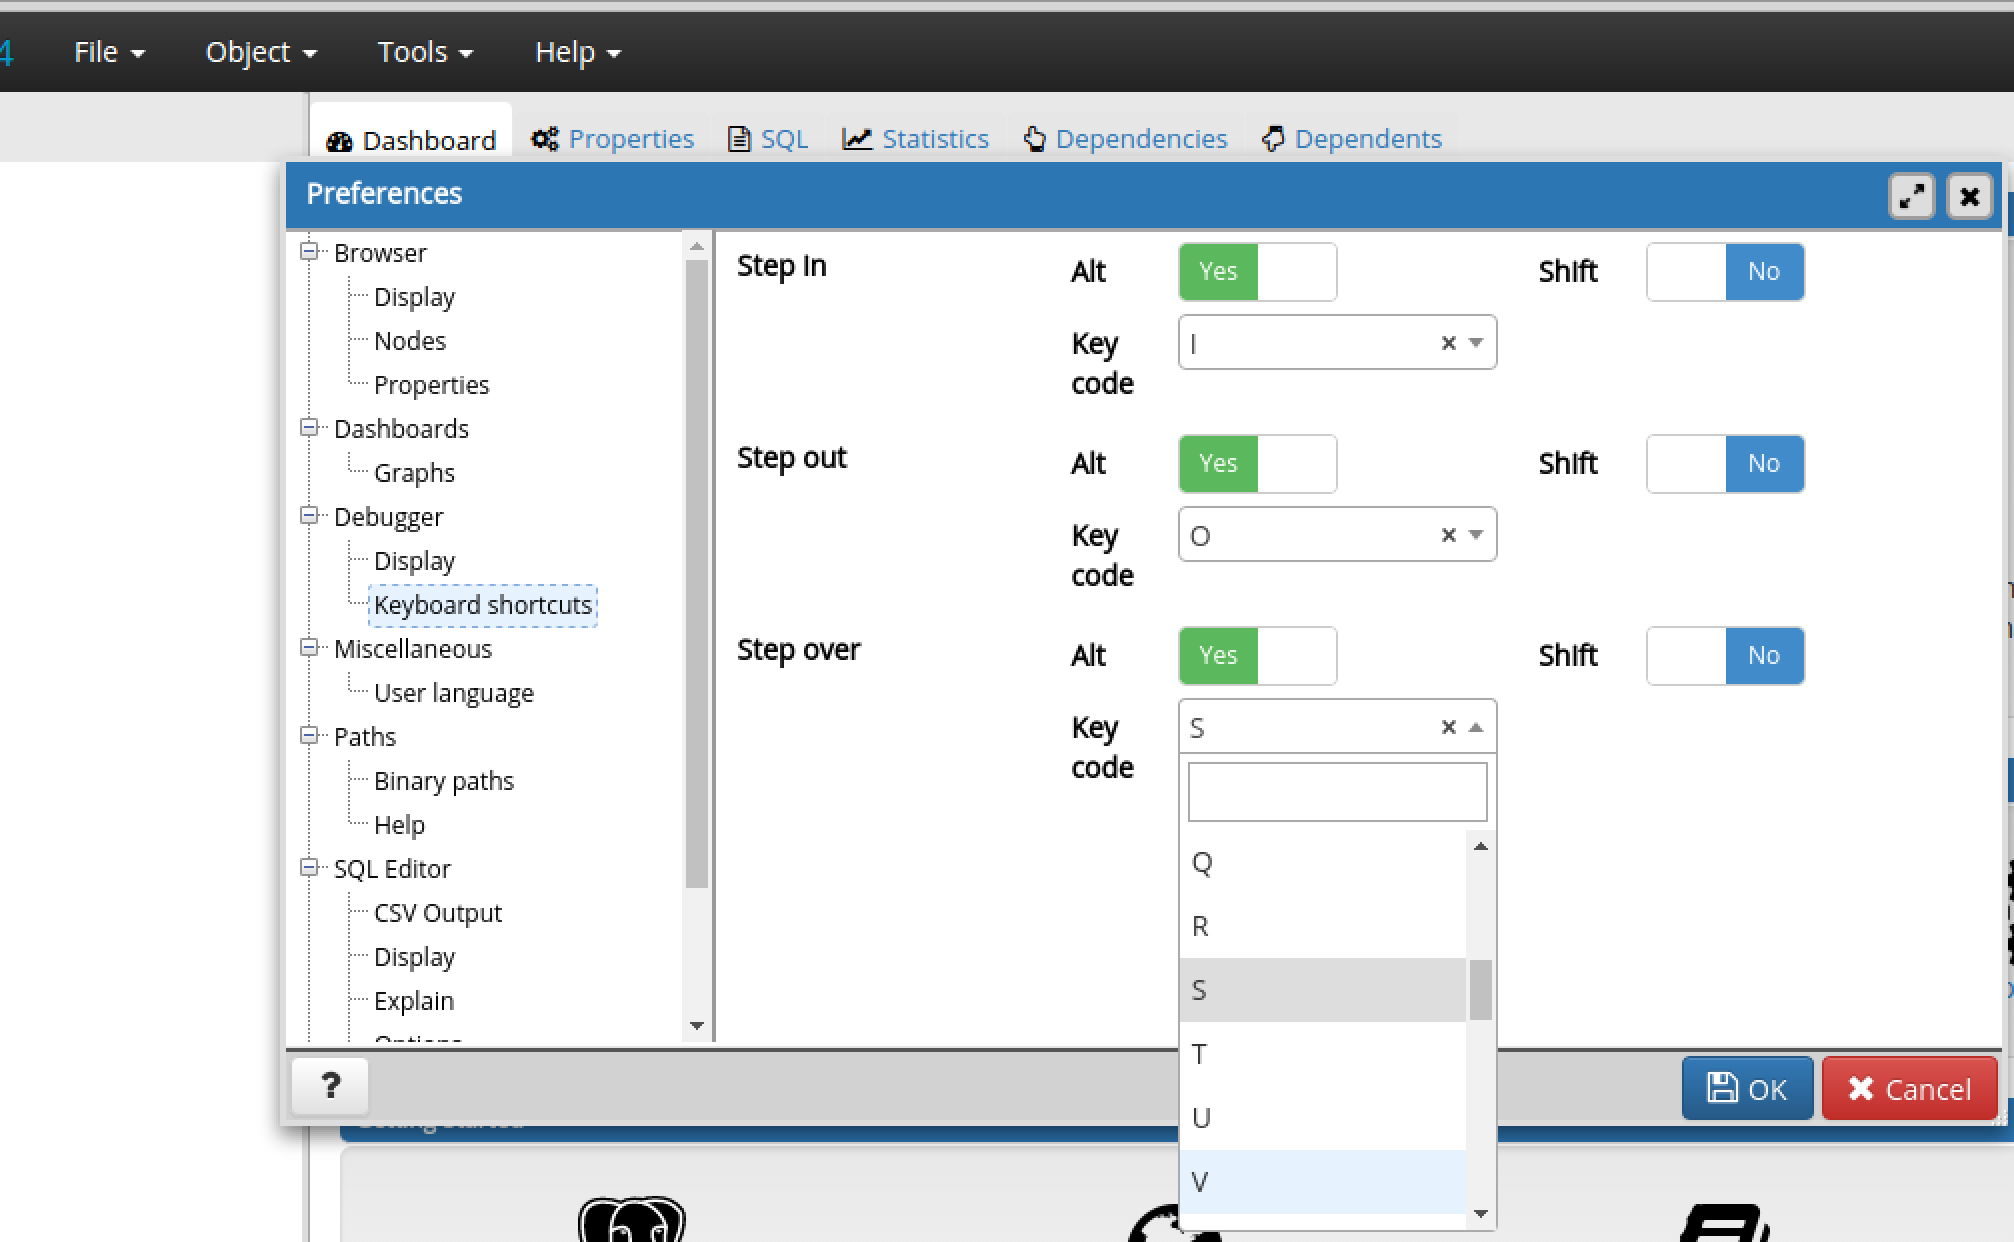This screenshot has height=1242, width=2014.
Task: Clear the Step out key code value
Action: pyautogui.click(x=1447, y=535)
